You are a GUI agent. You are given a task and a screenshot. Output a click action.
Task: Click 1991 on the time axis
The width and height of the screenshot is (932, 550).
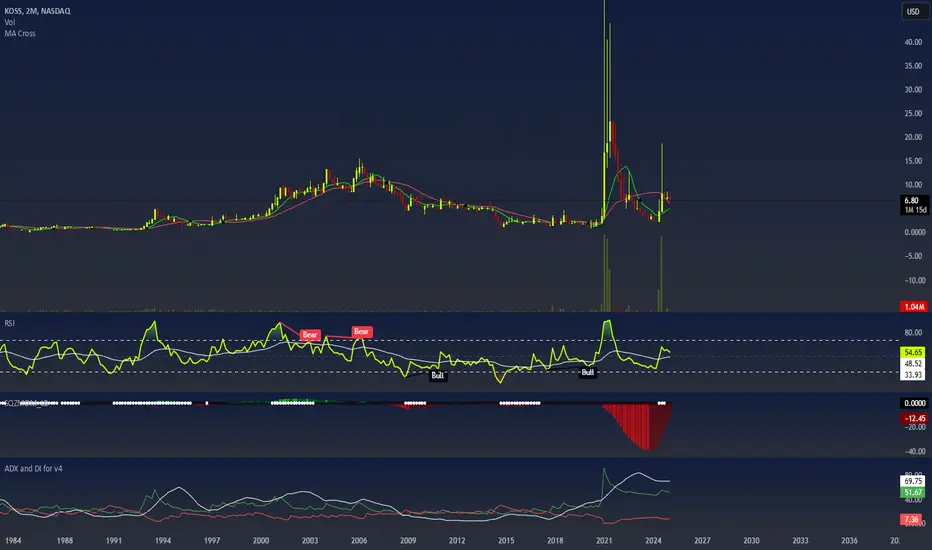[x=114, y=540]
